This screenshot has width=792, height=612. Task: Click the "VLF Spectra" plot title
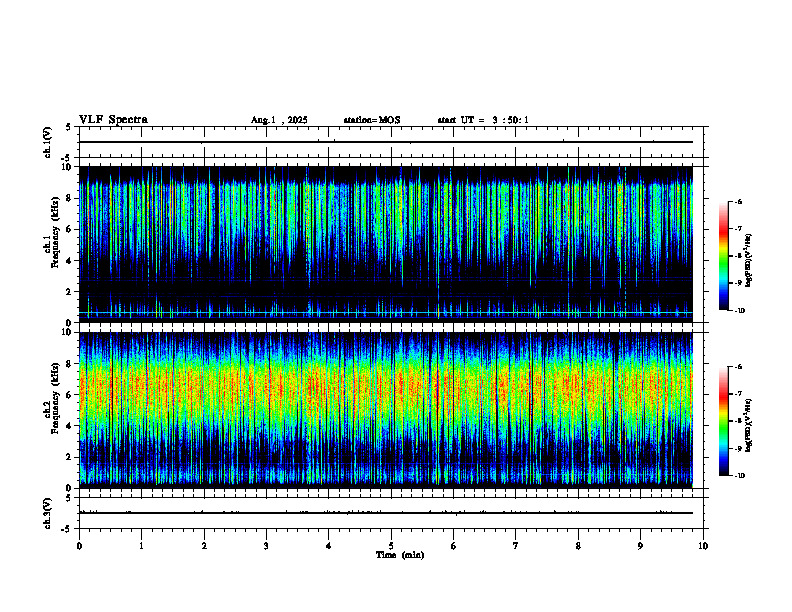click(113, 120)
